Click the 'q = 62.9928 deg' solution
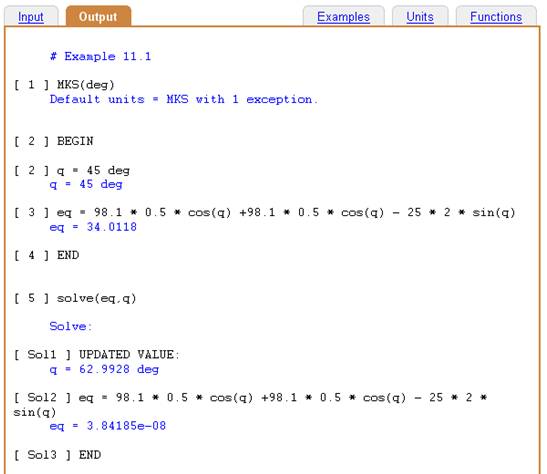Image resolution: width=547 pixels, height=474 pixels. pyautogui.click(x=104, y=369)
